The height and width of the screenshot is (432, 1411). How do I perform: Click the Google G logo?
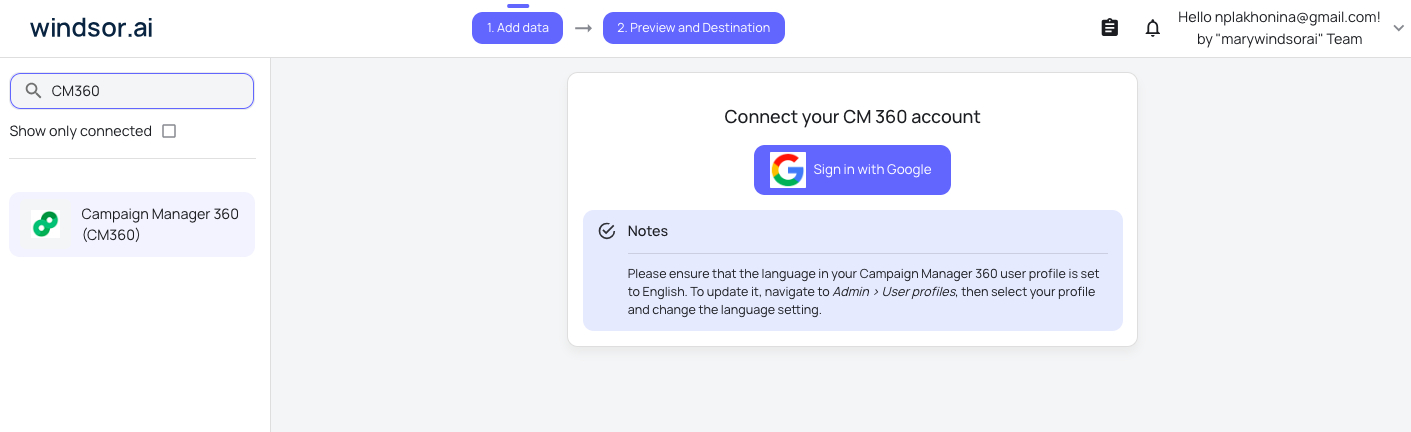(x=788, y=170)
